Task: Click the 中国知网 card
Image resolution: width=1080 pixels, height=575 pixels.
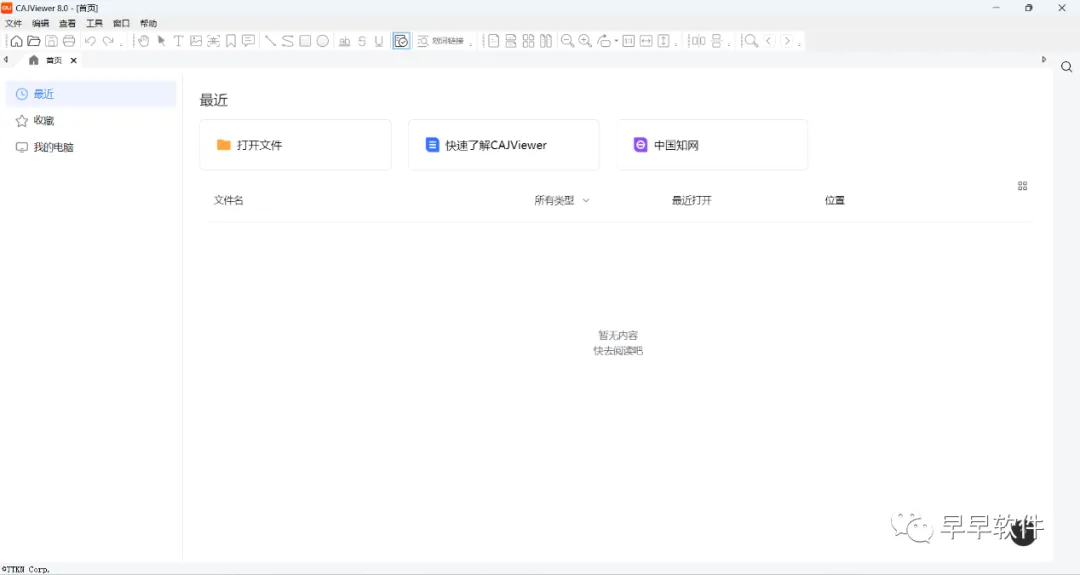Action: (712, 145)
